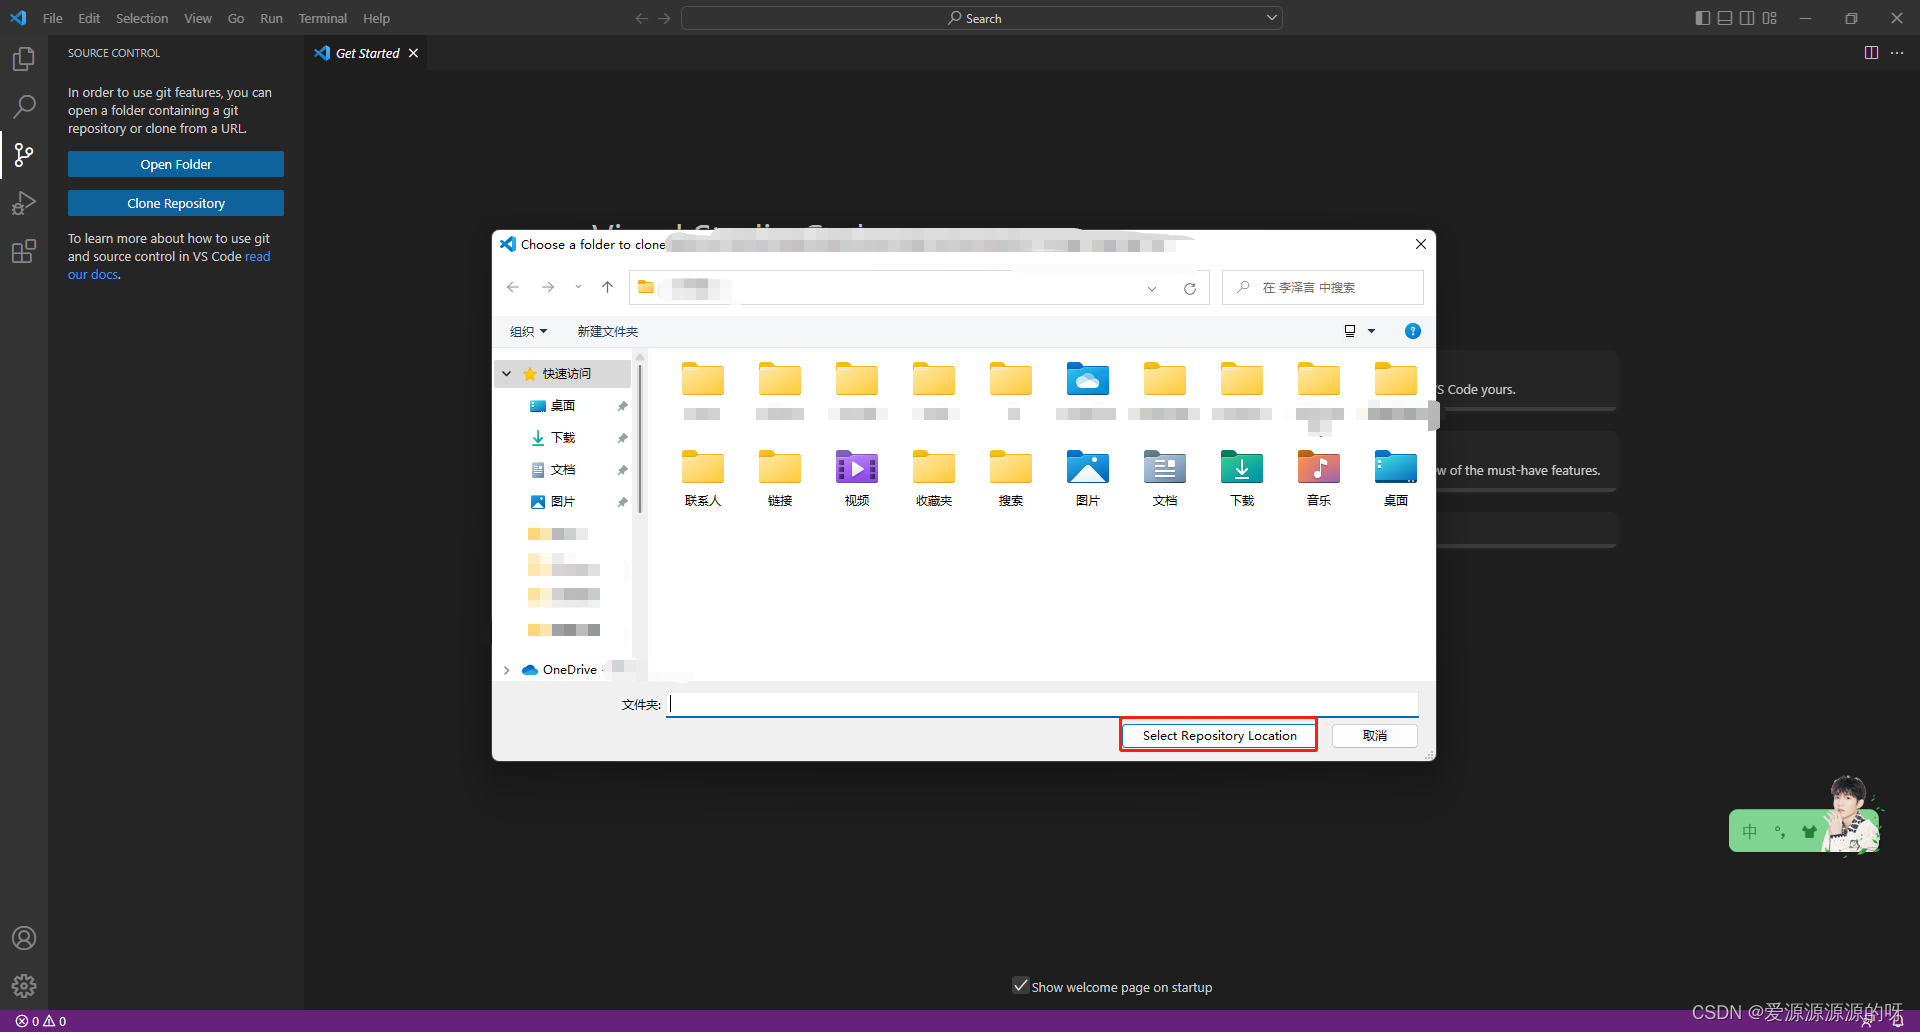Open the 搜索 folder
This screenshot has height=1032, width=1920.
1011,479
